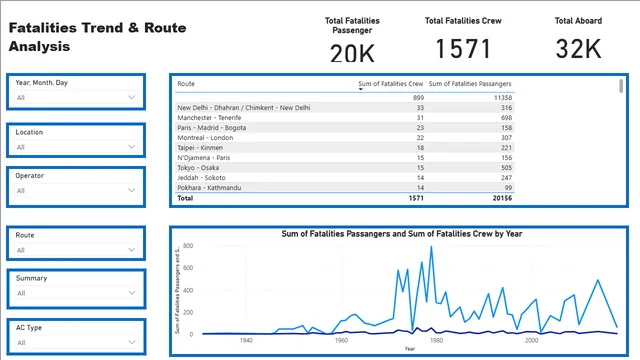Select the Pokhara - Kathmandu row
The width and height of the screenshot is (640, 360).
(x=345, y=188)
